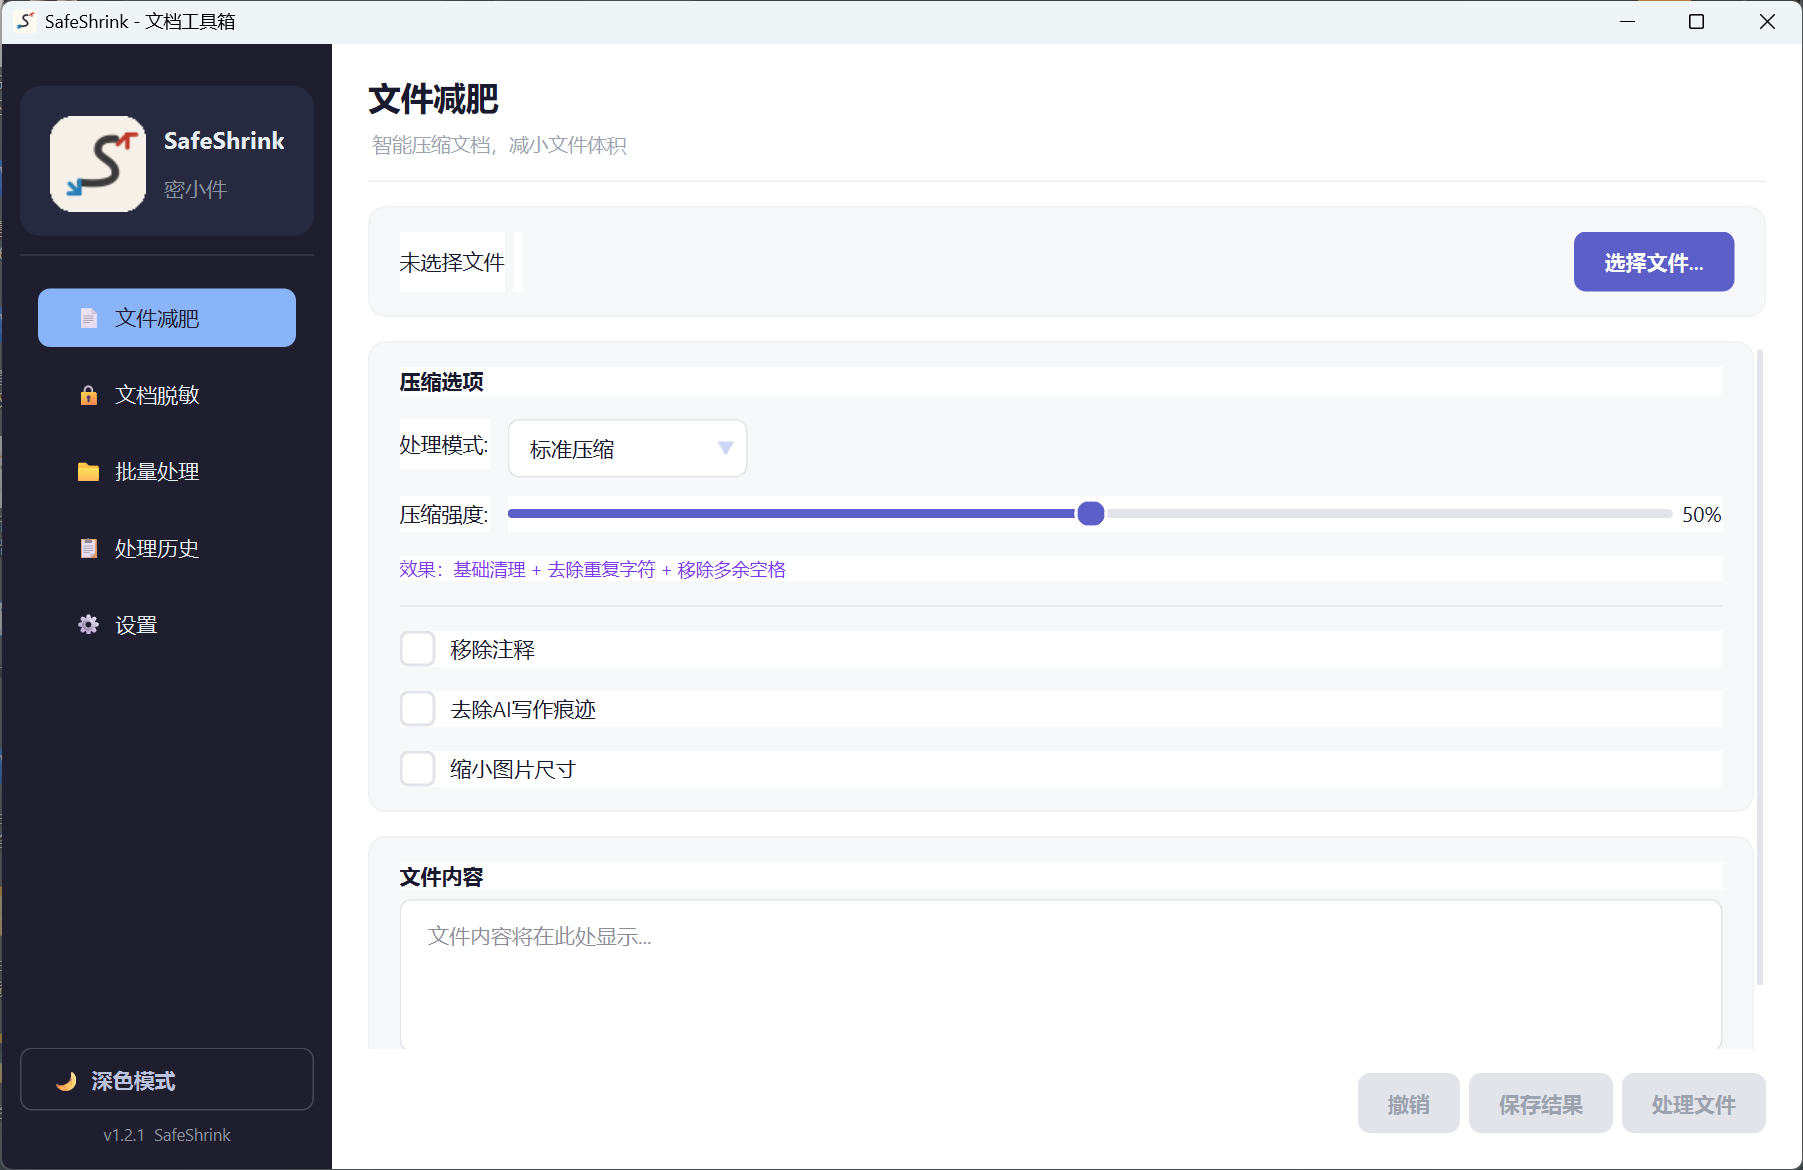Click the 保存结果 button
This screenshot has height=1170, width=1803.
pyautogui.click(x=1540, y=1104)
